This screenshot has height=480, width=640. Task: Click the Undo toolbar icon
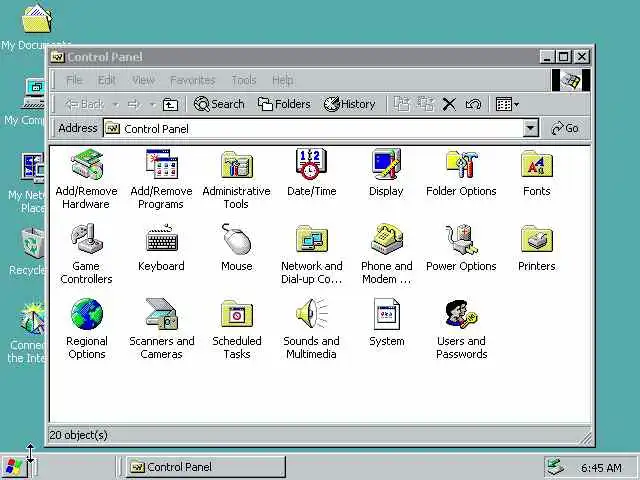click(473, 104)
